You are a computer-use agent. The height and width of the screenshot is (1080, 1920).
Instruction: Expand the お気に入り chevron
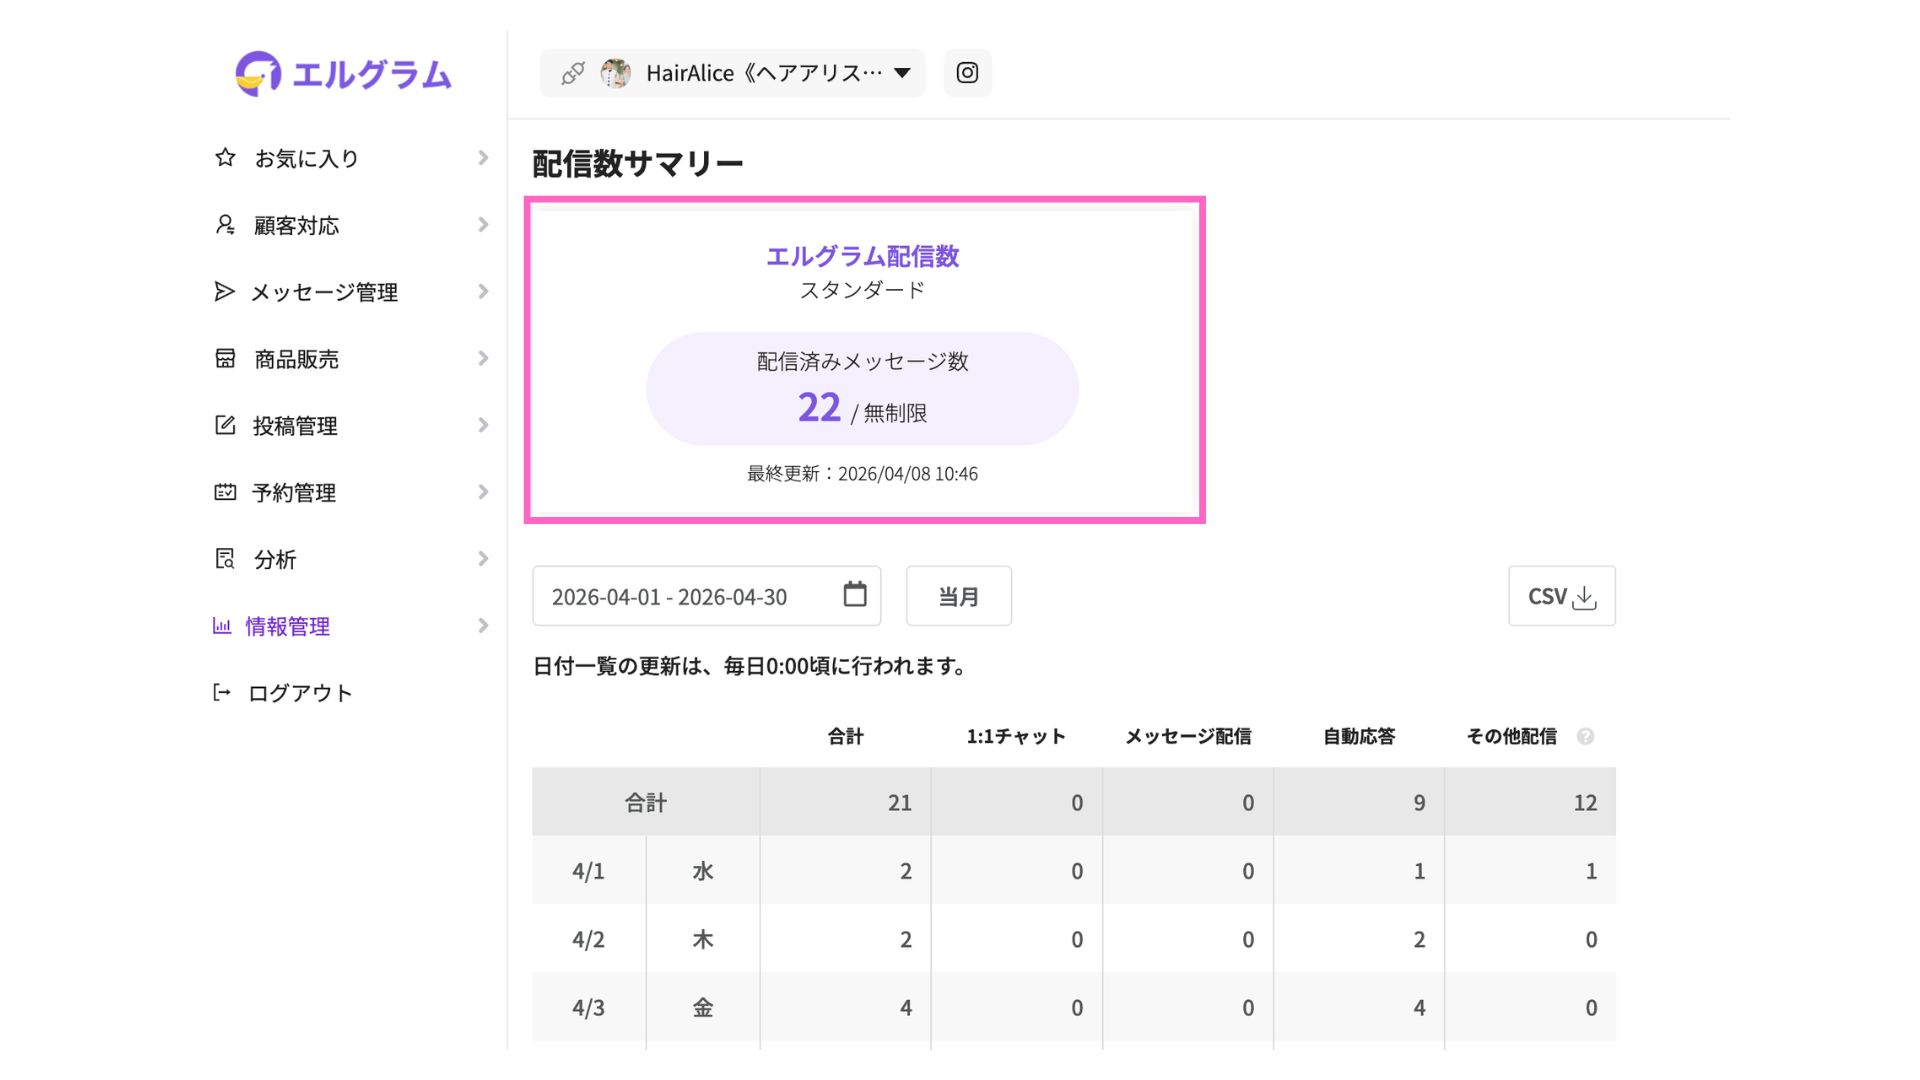[483, 158]
